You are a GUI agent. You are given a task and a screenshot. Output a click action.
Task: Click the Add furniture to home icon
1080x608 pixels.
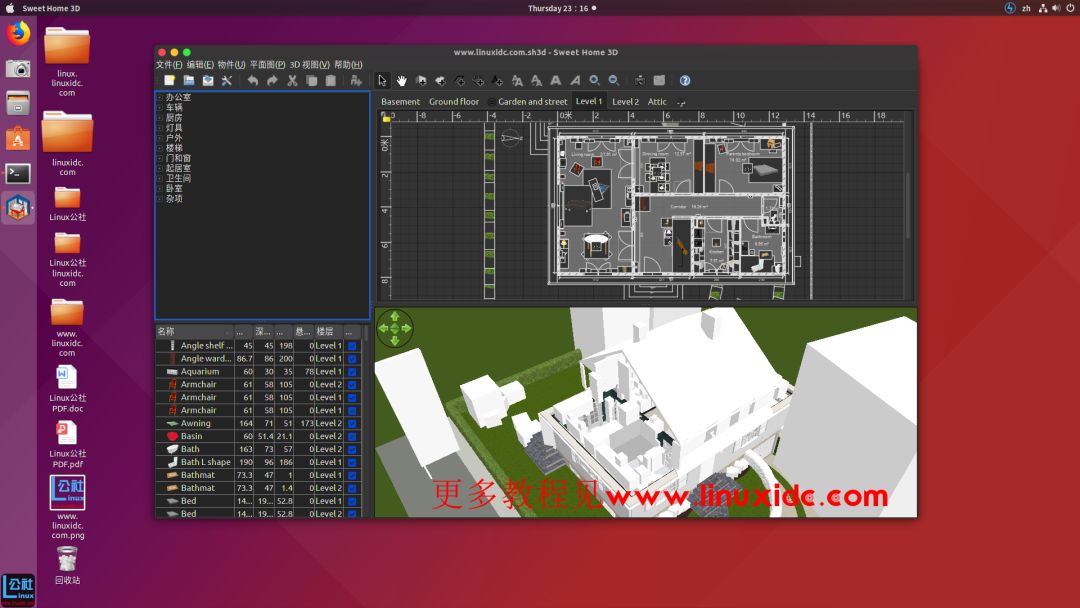point(356,81)
